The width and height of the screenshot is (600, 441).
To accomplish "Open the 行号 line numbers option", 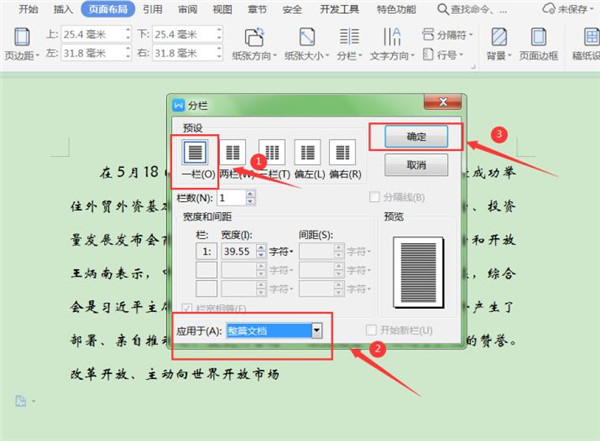I will coord(443,55).
